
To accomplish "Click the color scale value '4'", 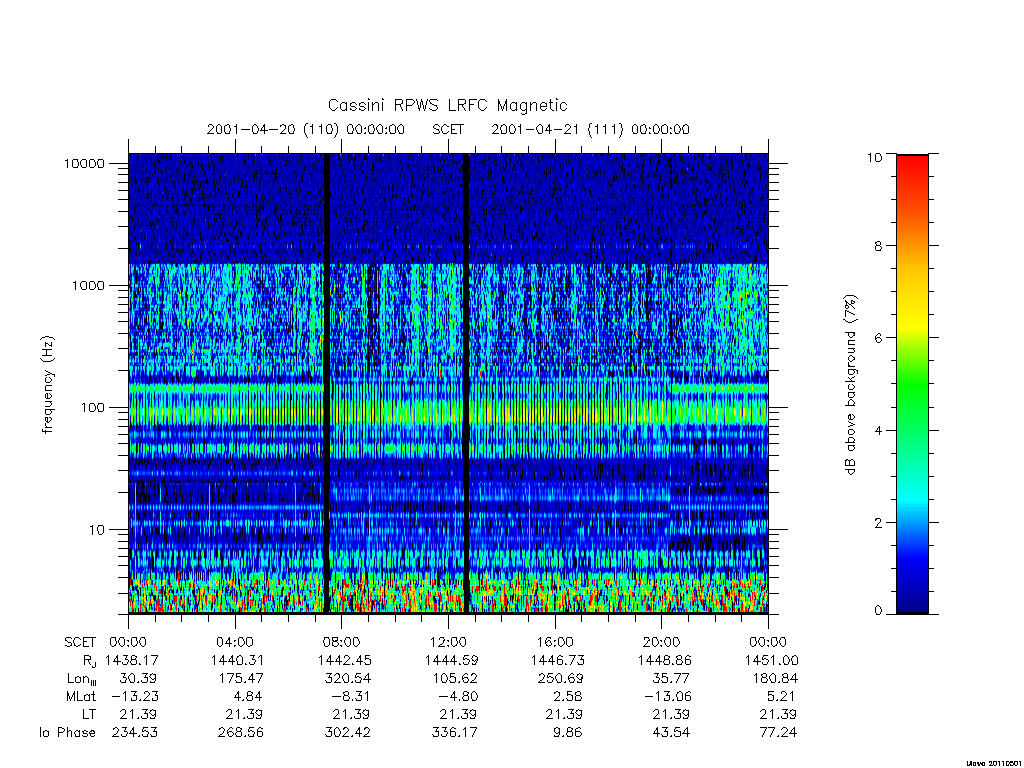I will point(879,430).
